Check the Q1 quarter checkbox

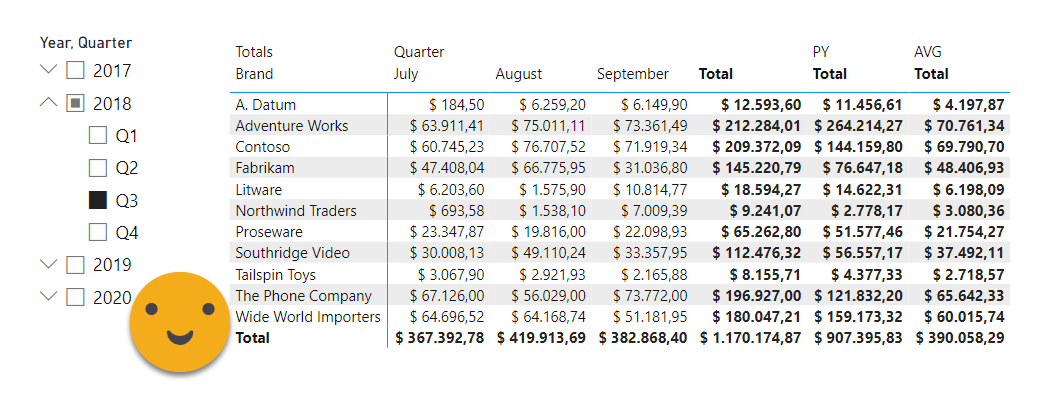tap(98, 136)
